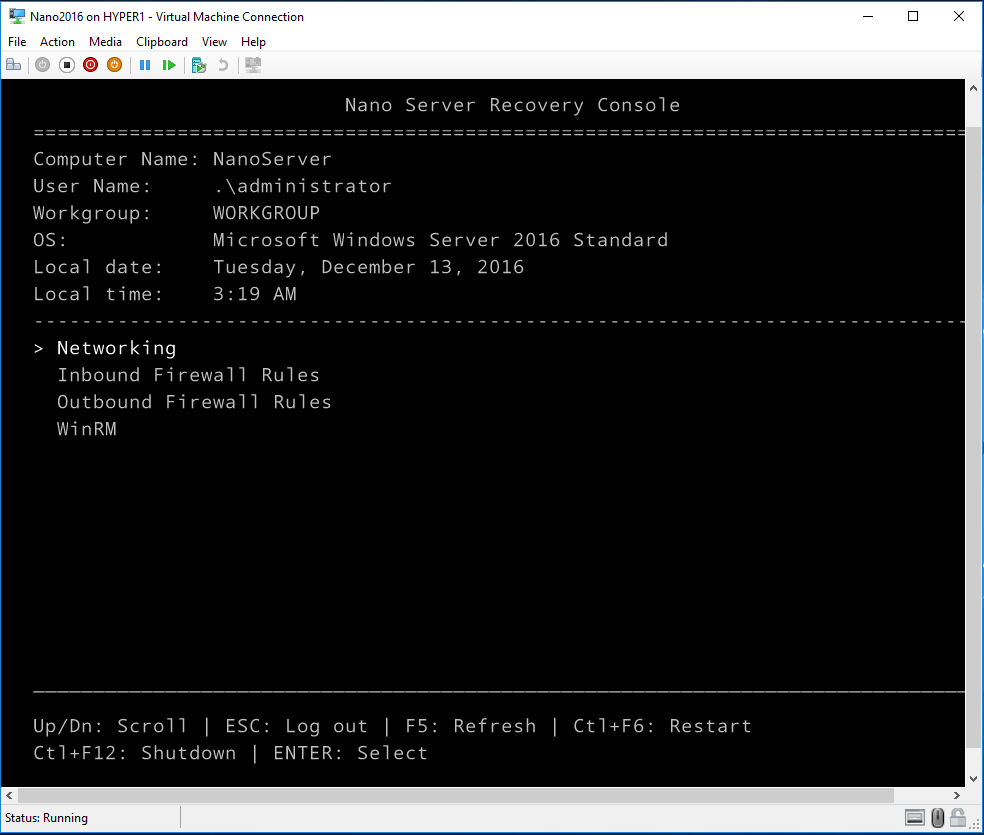Screen dimensions: 984x835
Task: Click the scrollbar down arrow
Action: click(972, 777)
